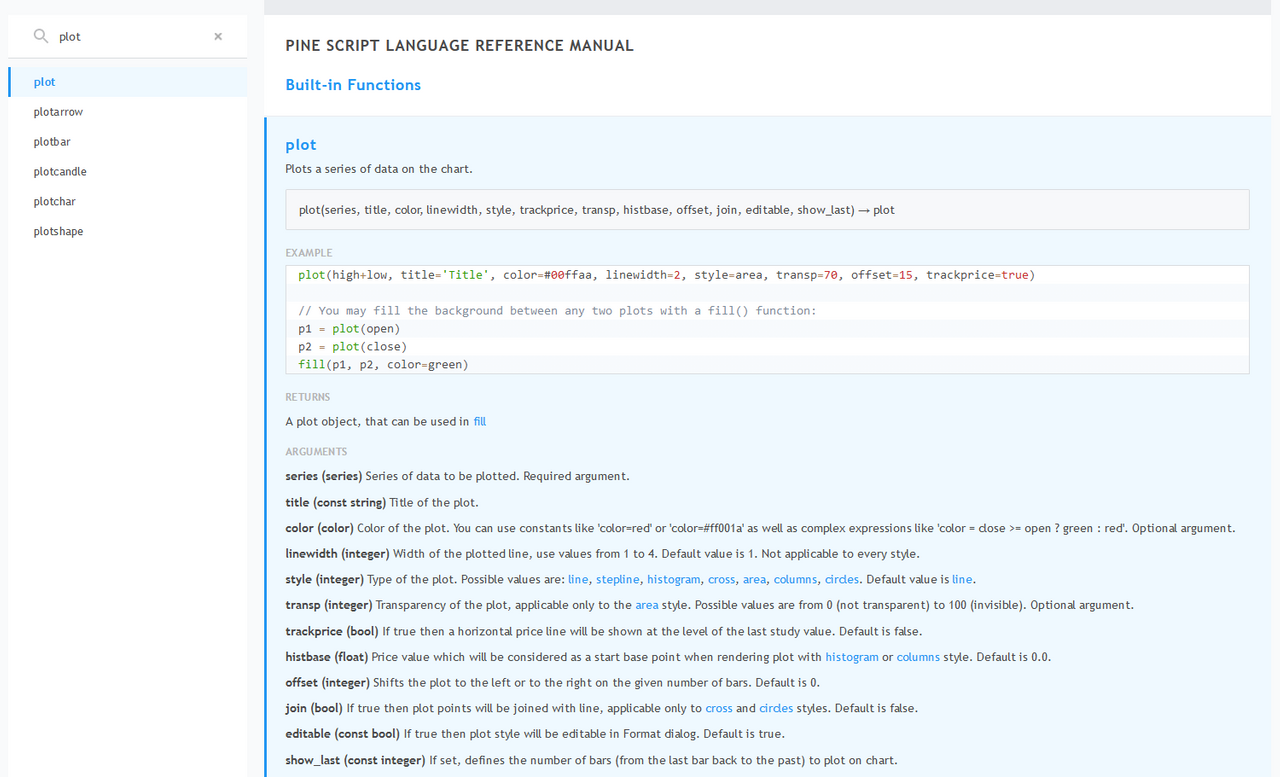The width and height of the screenshot is (1280, 777).
Task: Click 'offset (integer)' argument name
Action: point(327,684)
